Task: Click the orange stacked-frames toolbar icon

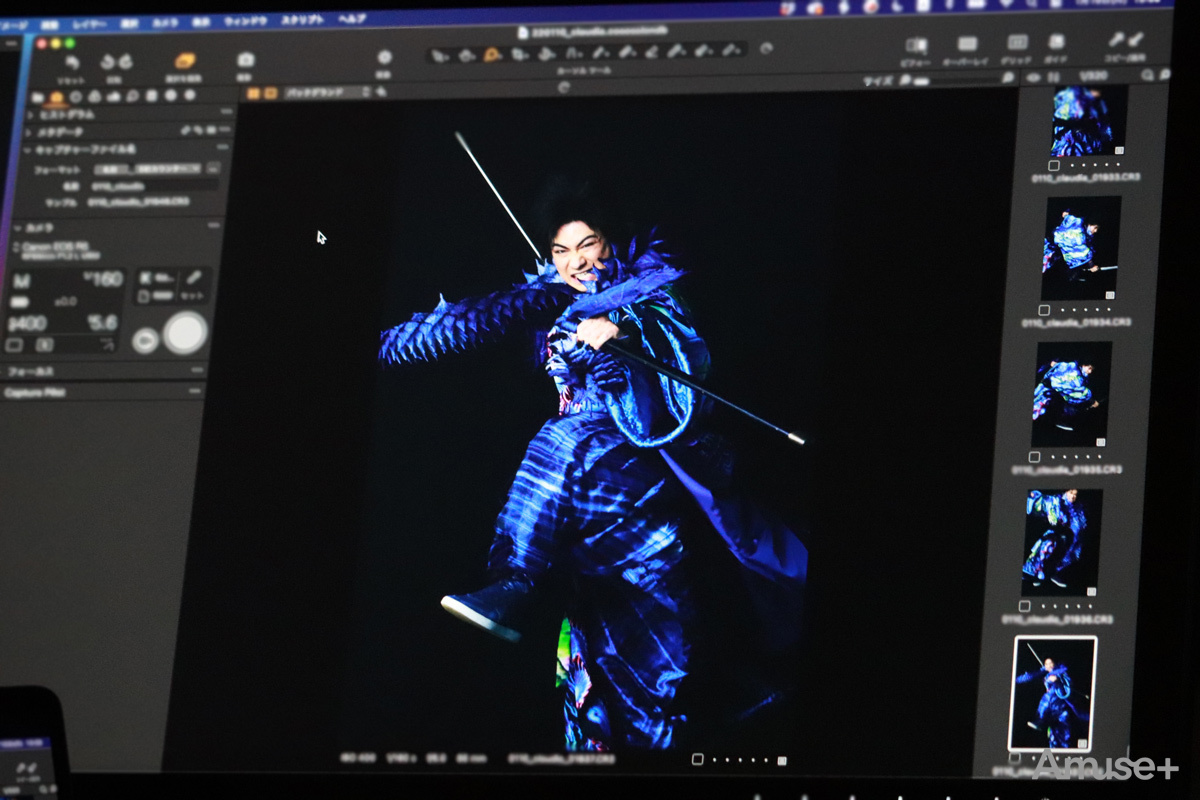Action: [x=184, y=61]
